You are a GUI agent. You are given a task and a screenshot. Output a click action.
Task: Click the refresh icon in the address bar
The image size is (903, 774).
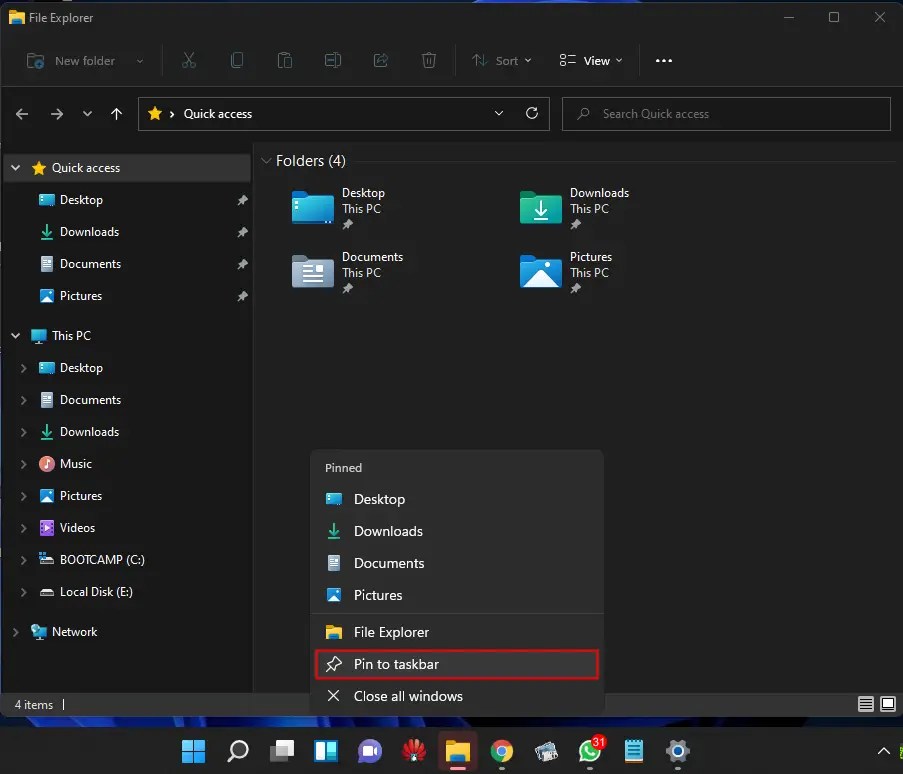click(531, 113)
